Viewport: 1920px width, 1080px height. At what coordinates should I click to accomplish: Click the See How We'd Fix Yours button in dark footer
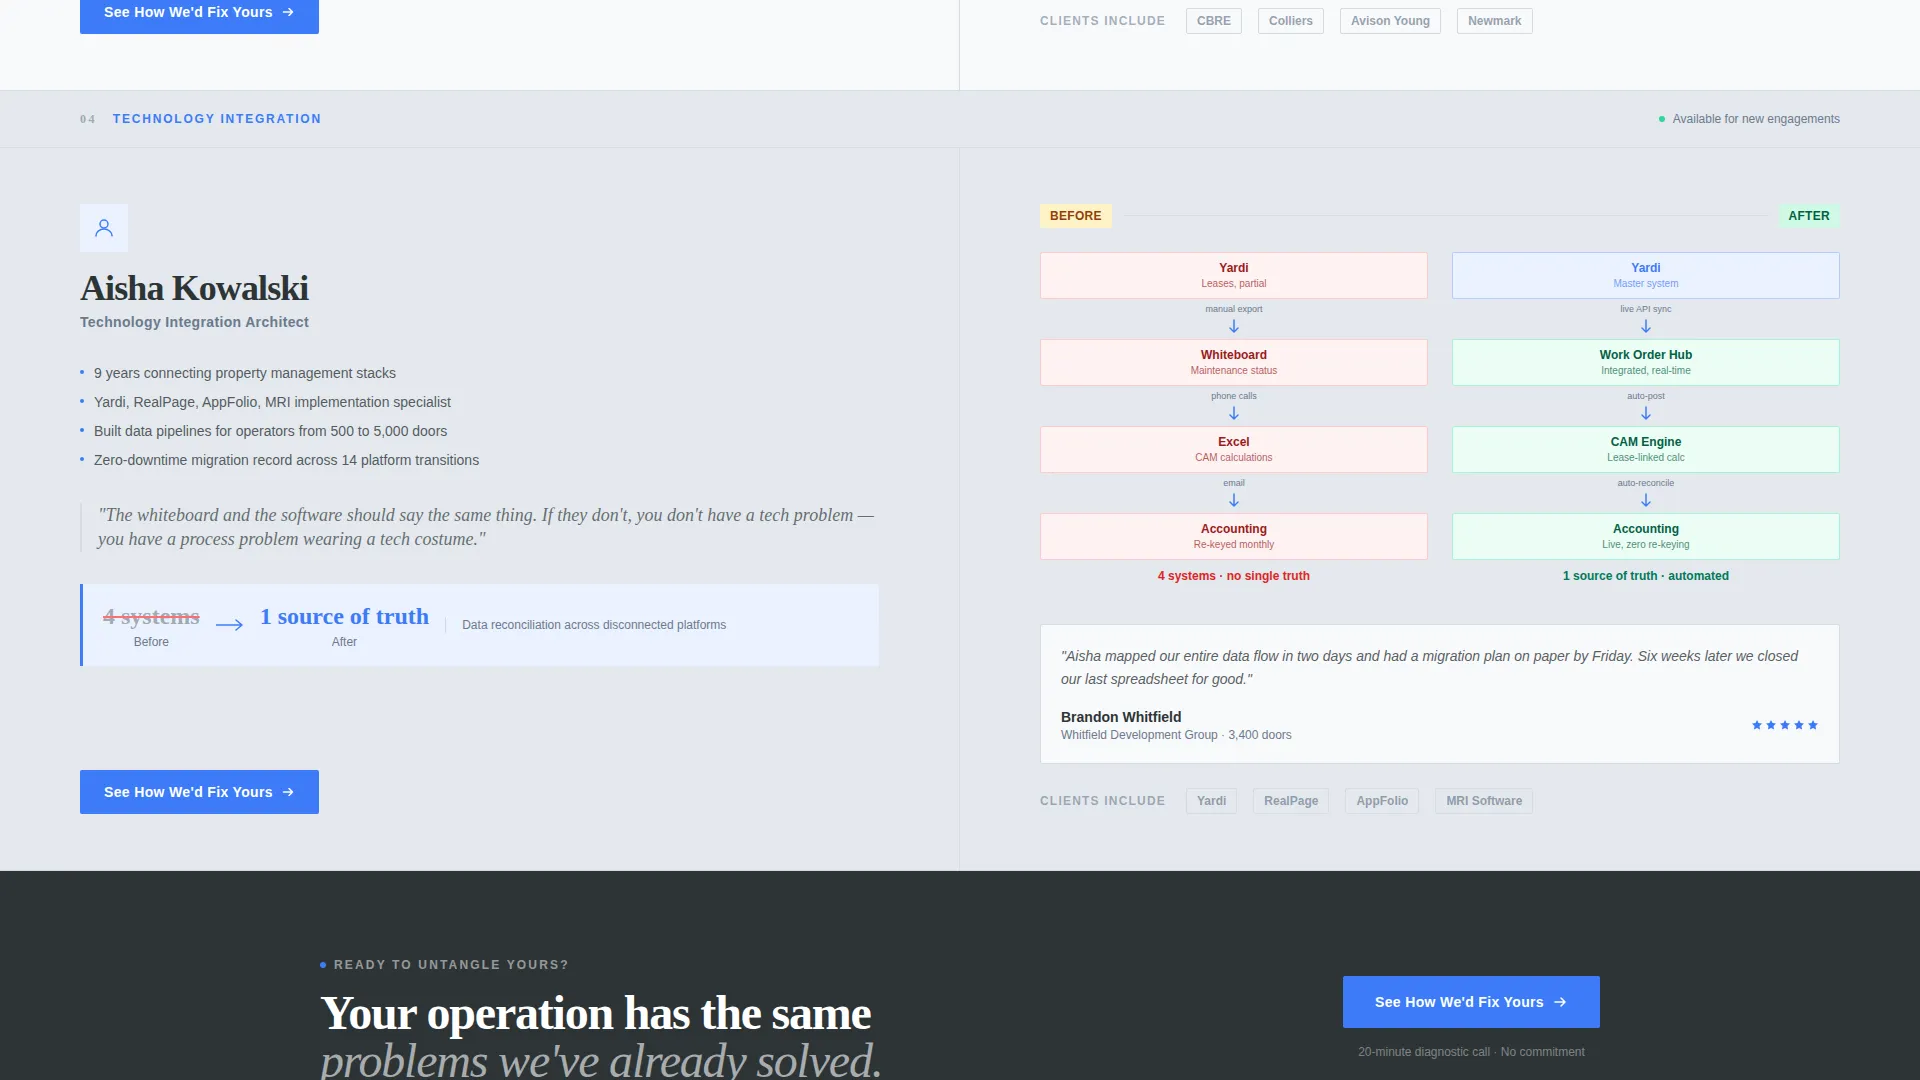pyautogui.click(x=1471, y=1002)
